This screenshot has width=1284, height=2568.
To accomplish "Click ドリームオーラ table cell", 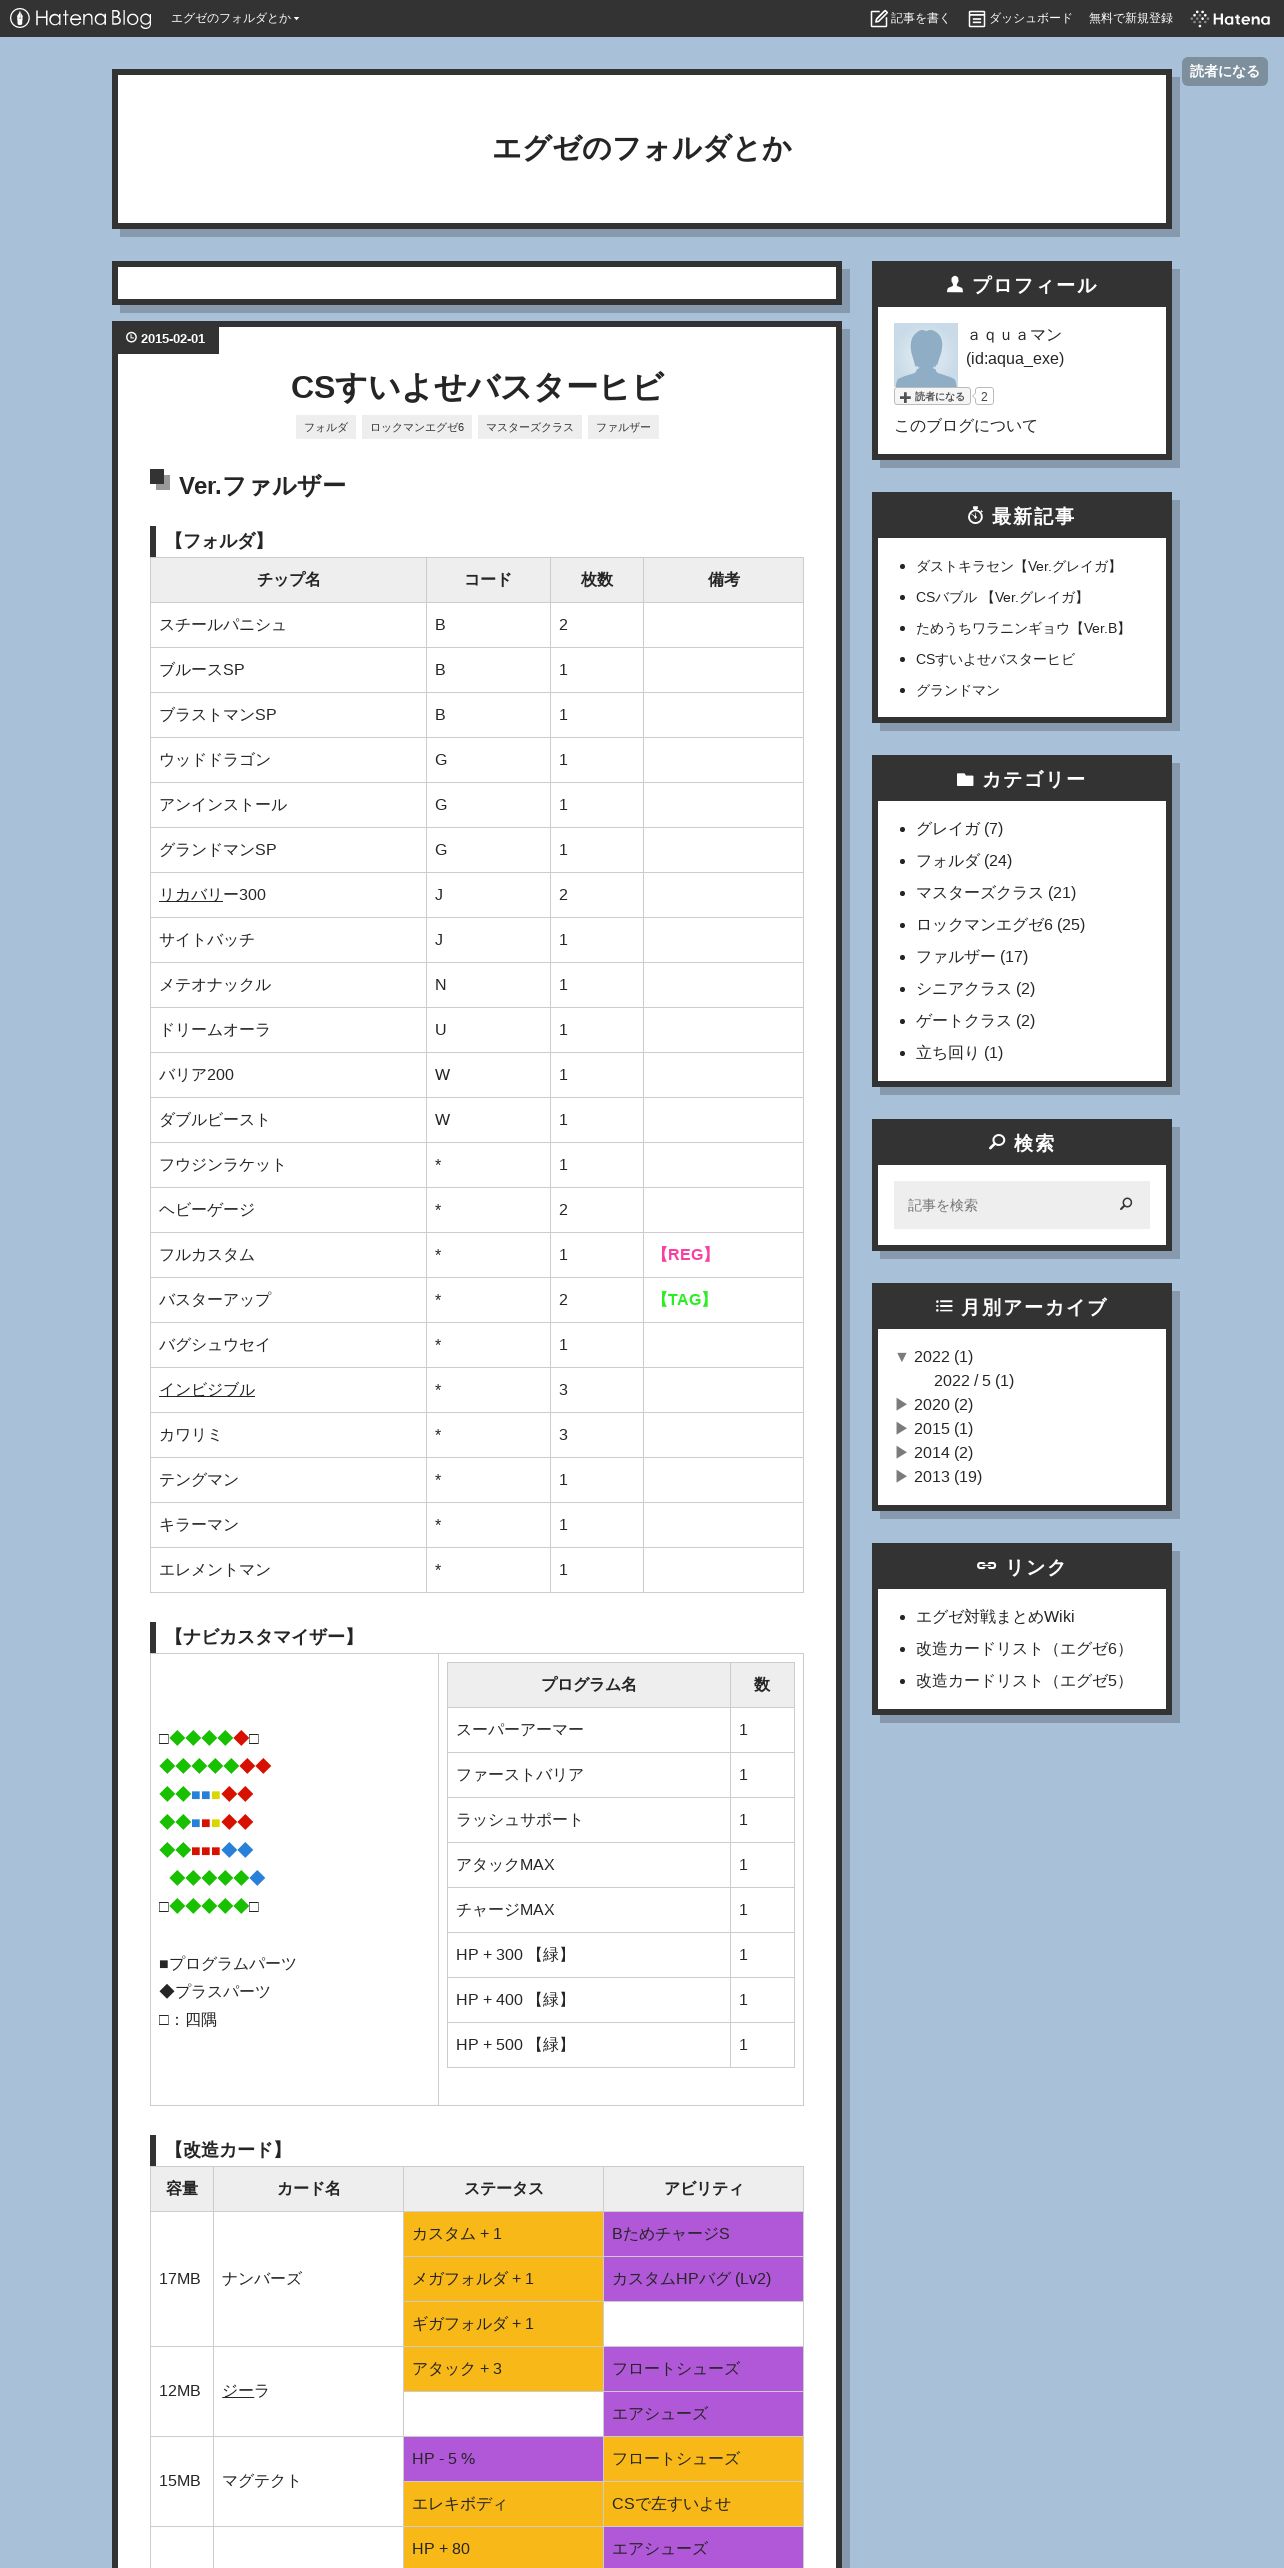I will point(288,1030).
